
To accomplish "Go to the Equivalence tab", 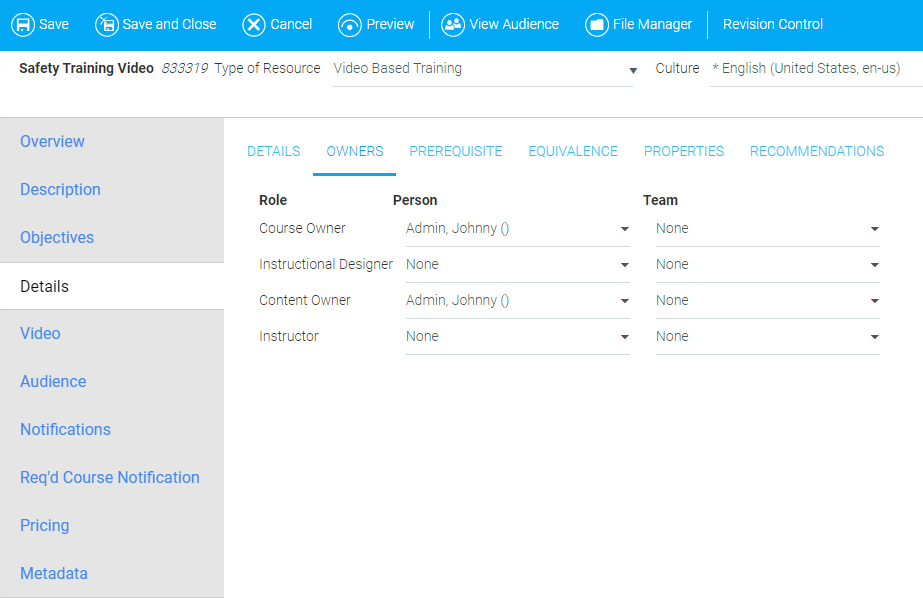I will (x=573, y=152).
